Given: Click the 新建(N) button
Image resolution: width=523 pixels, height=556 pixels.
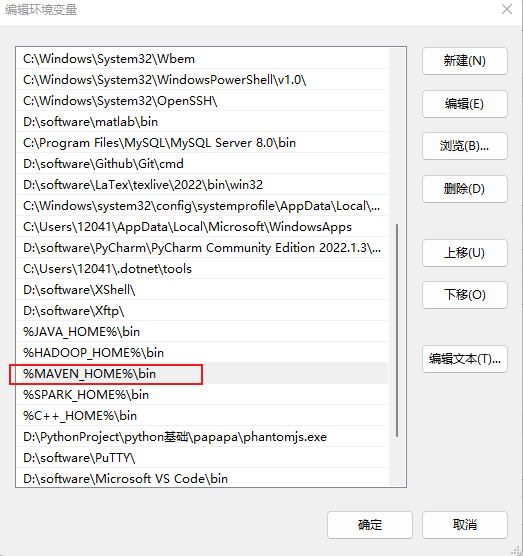Looking at the screenshot, I should pos(464,61).
